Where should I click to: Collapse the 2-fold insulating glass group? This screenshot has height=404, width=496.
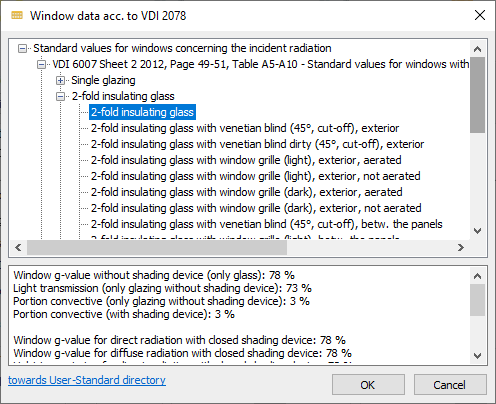click(60, 96)
